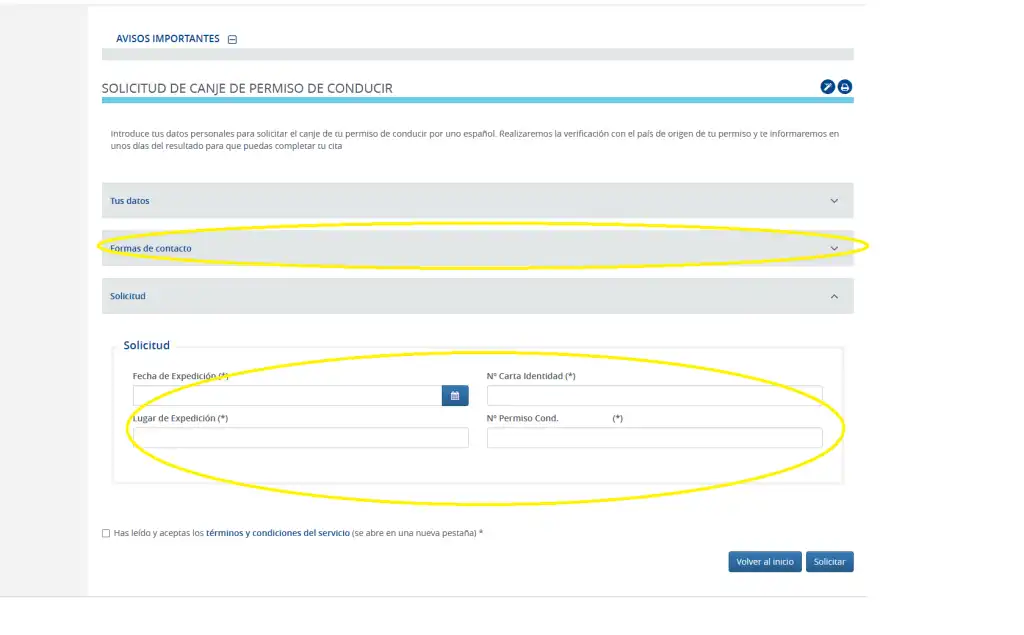
Task: Open the Fecha de Expedición calendar picker
Action: pyautogui.click(x=455, y=396)
